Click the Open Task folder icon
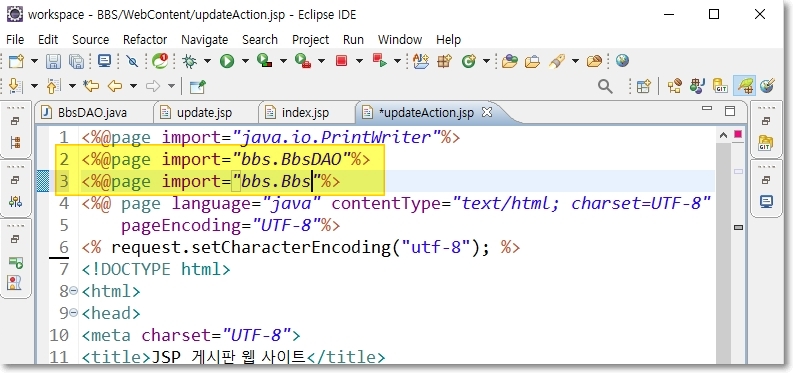 click(x=533, y=62)
